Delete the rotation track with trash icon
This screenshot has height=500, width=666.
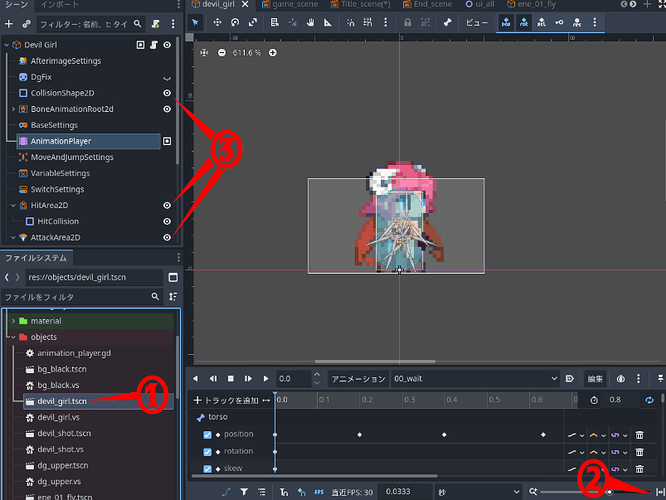(x=639, y=452)
